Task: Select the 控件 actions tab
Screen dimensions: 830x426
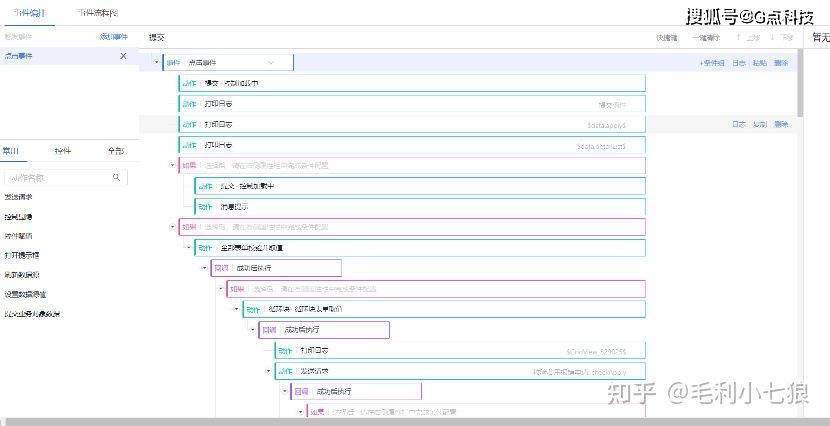Action: pos(62,151)
